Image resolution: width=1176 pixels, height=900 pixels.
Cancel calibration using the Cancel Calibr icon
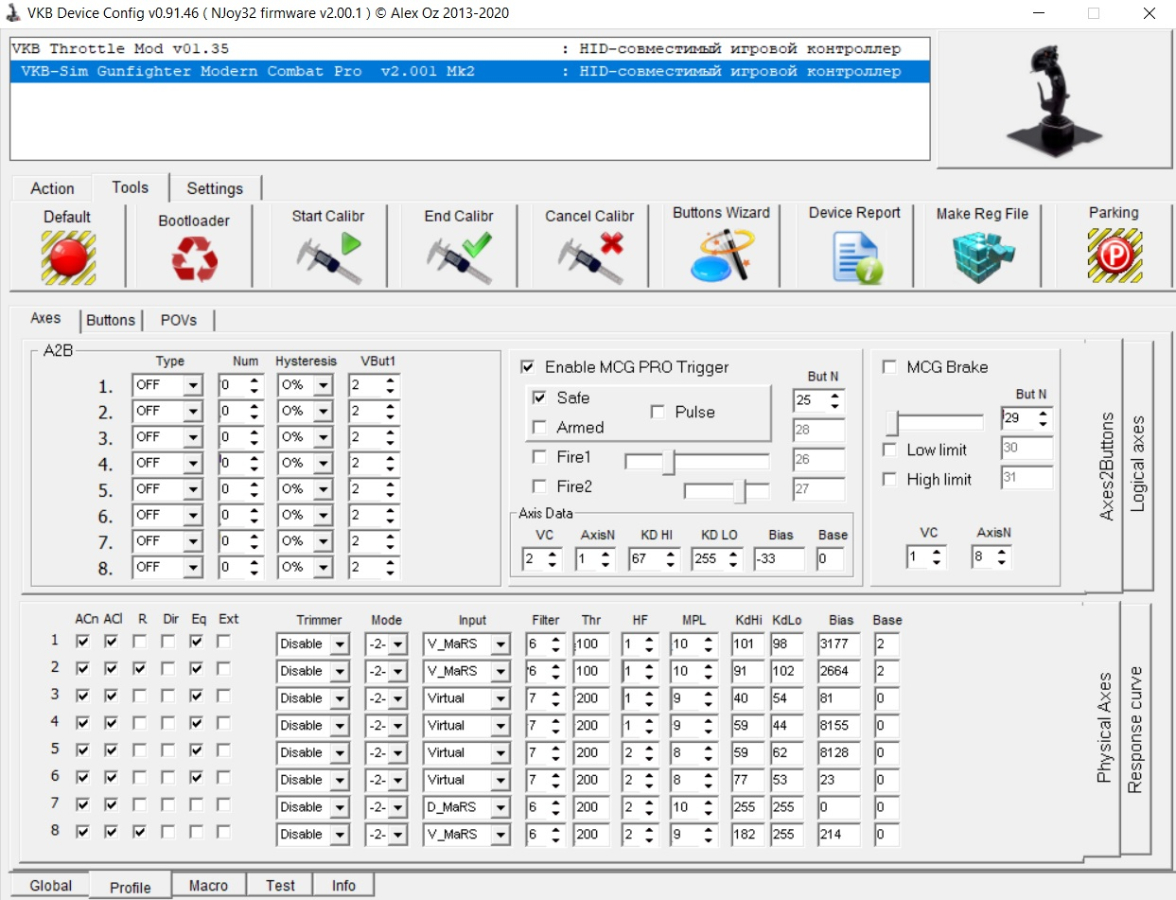tap(590, 258)
